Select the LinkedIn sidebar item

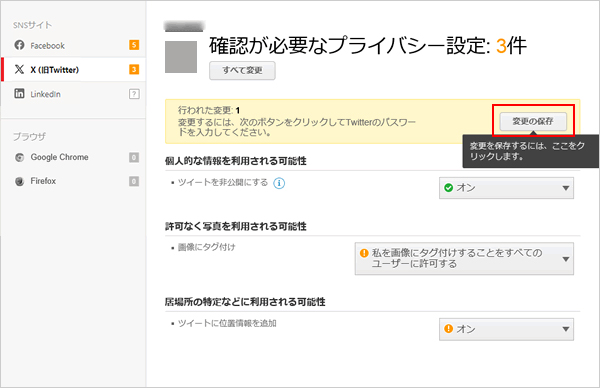tap(73, 94)
